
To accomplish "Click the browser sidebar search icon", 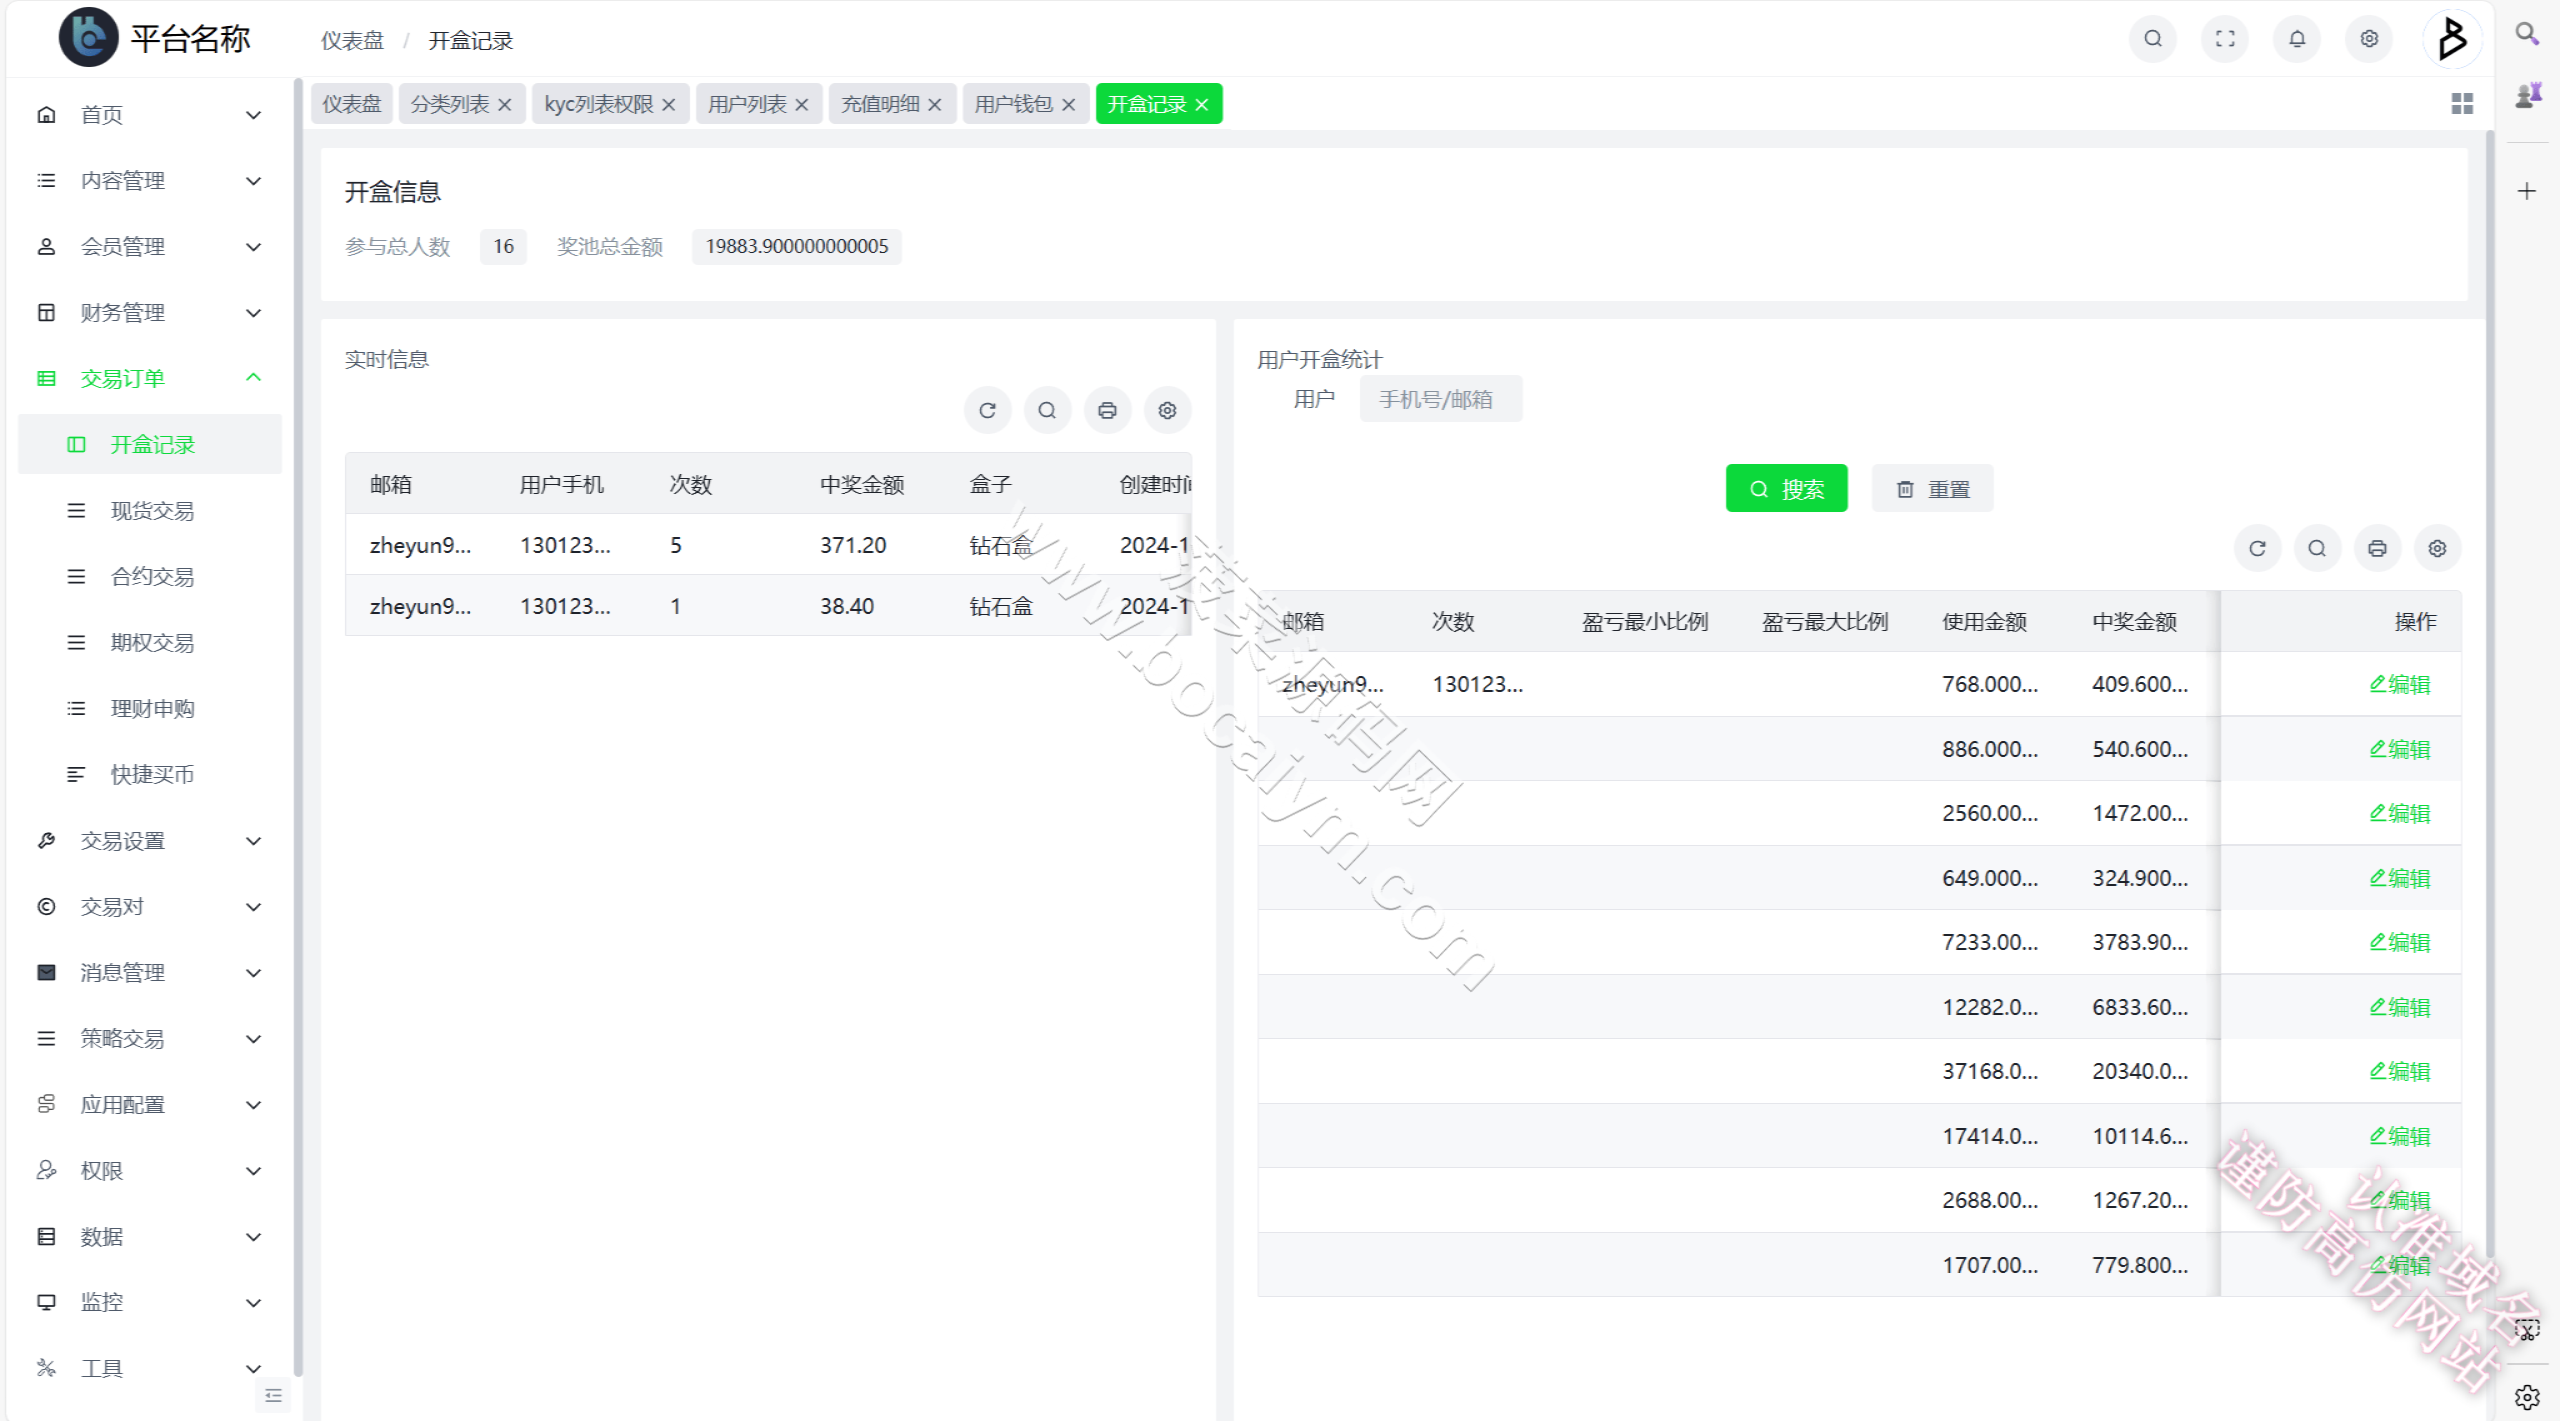I will [x=2527, y=34].
